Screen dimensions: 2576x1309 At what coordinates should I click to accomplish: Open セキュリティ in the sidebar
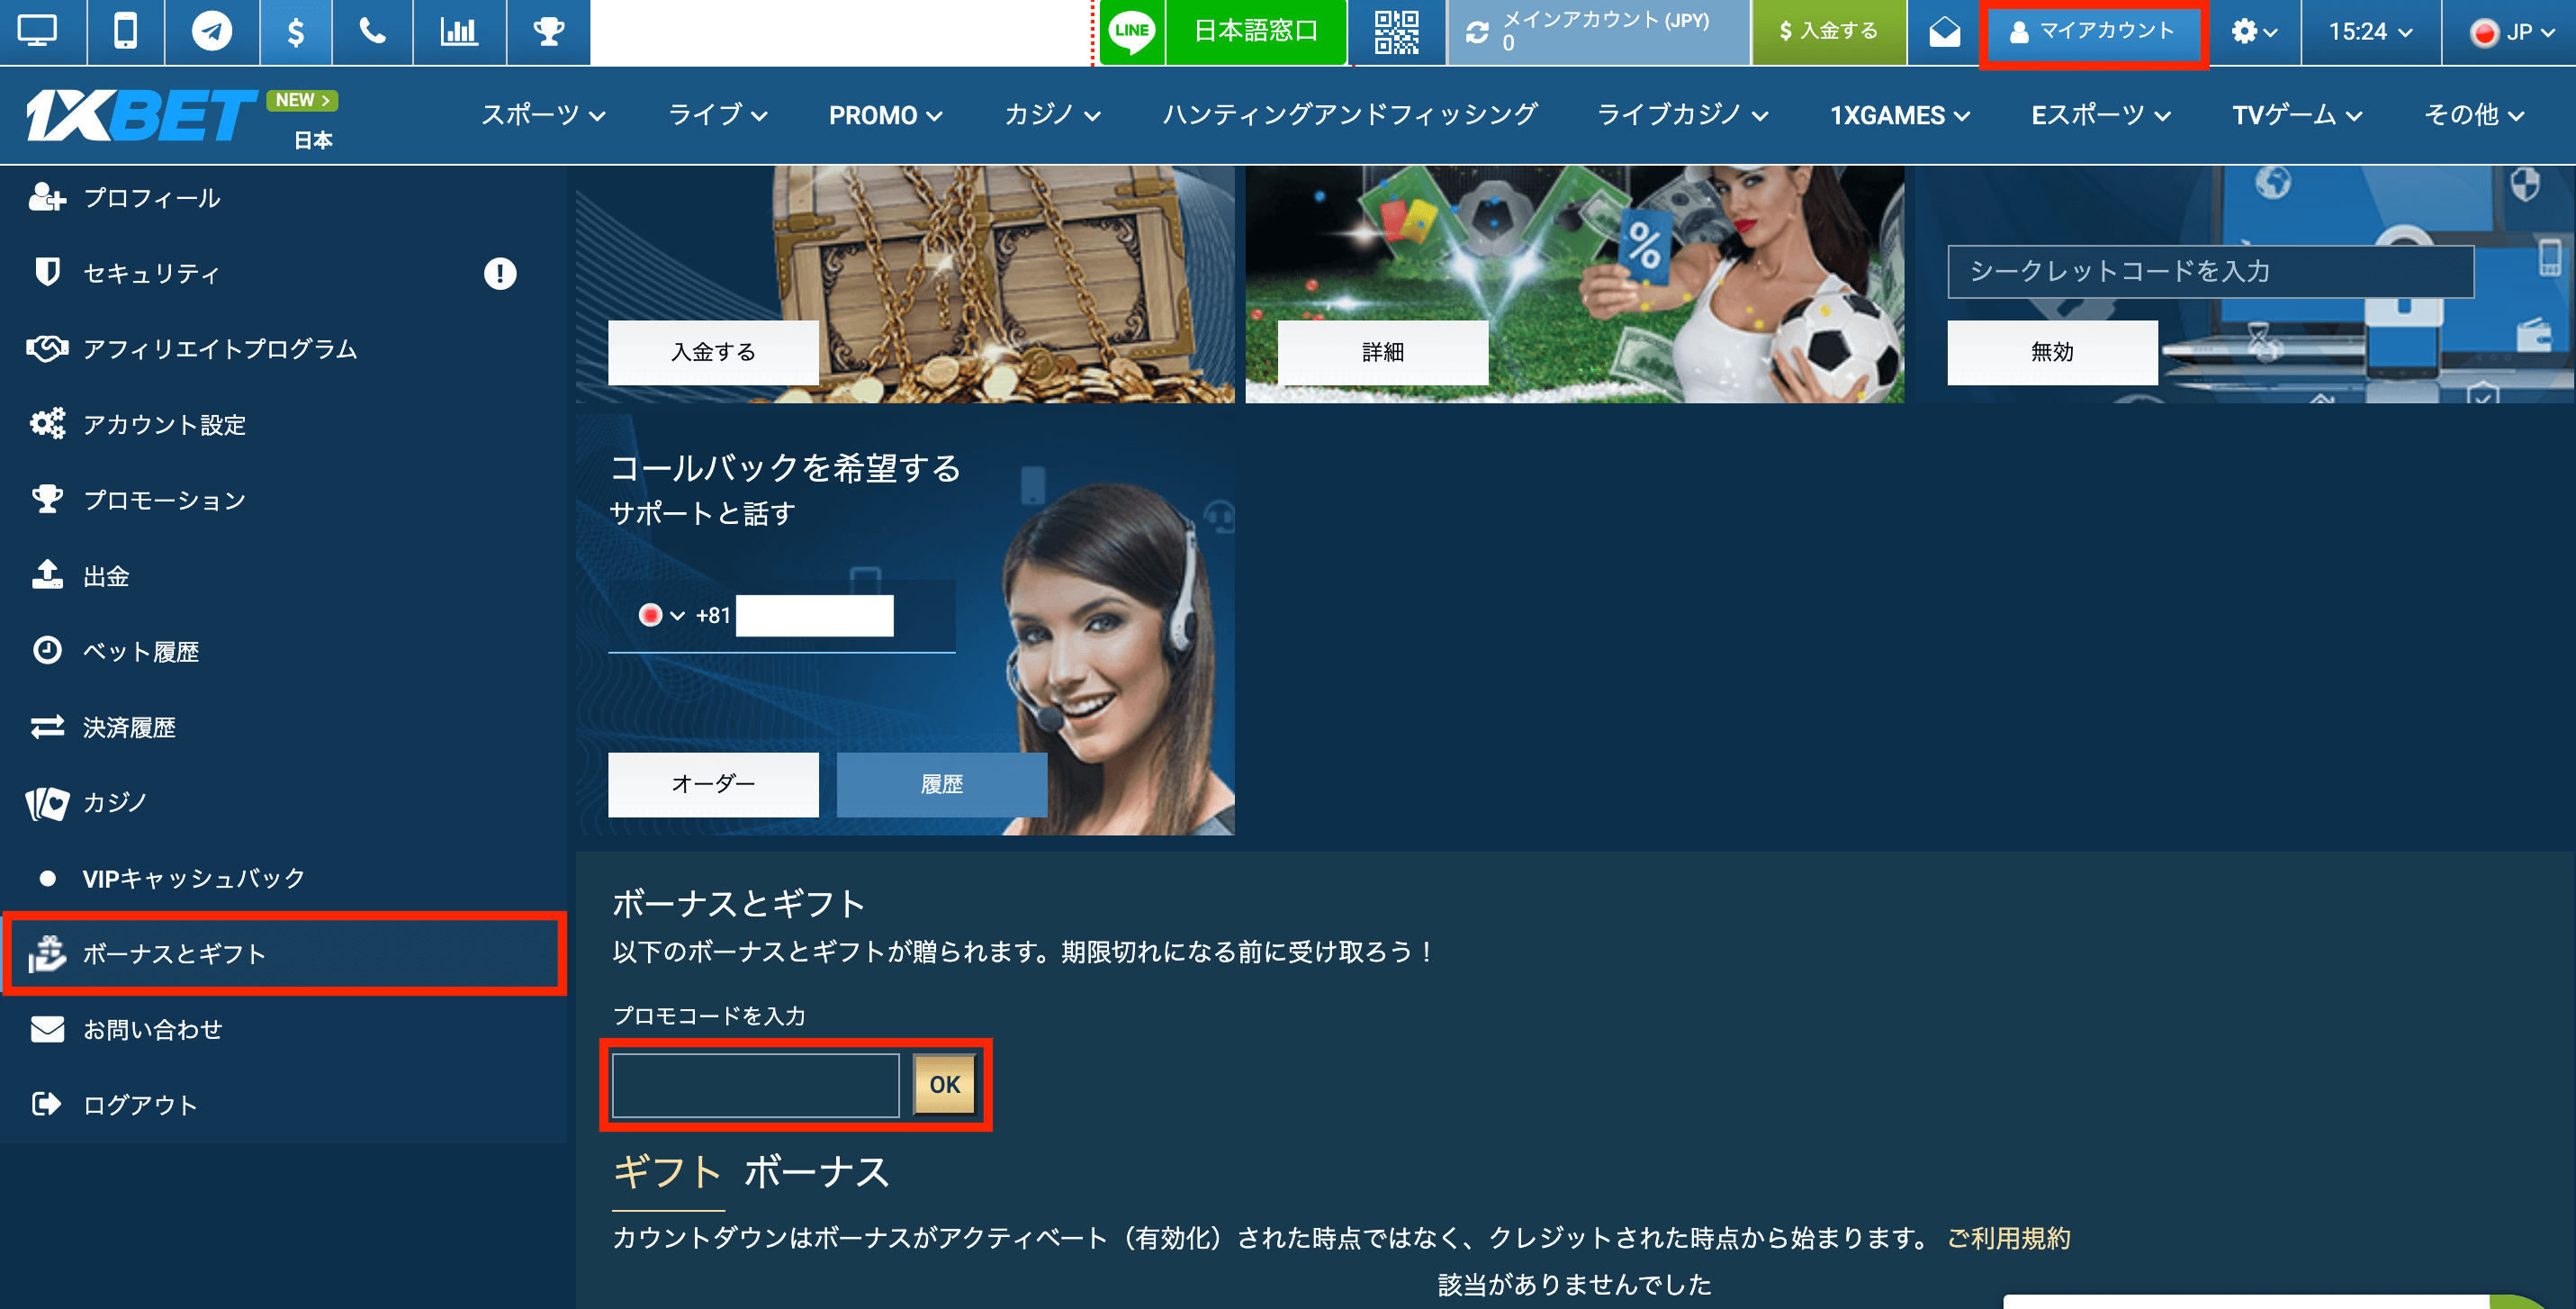(x=283, y=273)
